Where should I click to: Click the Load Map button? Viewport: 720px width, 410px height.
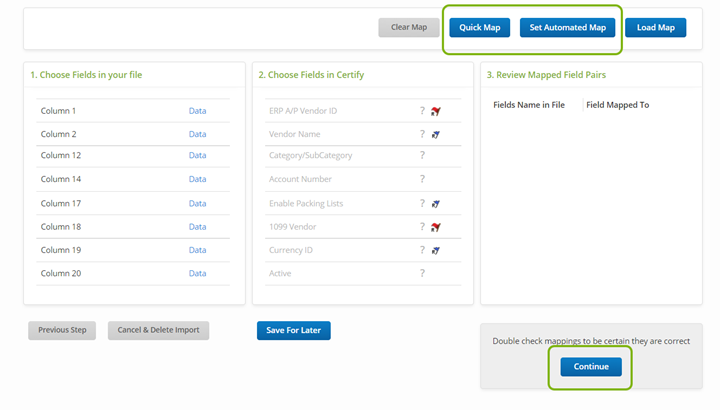(655, 28)
